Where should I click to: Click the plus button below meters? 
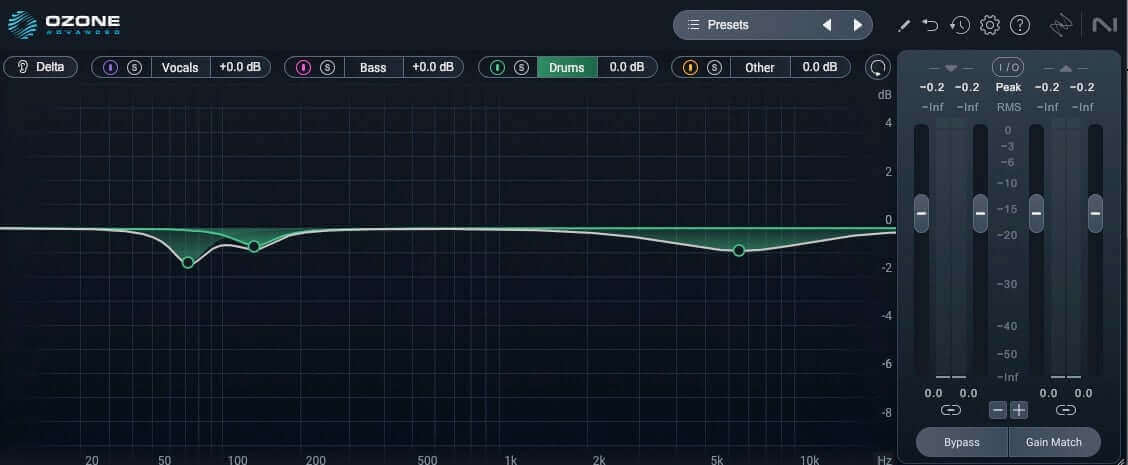click(1019, 410)
